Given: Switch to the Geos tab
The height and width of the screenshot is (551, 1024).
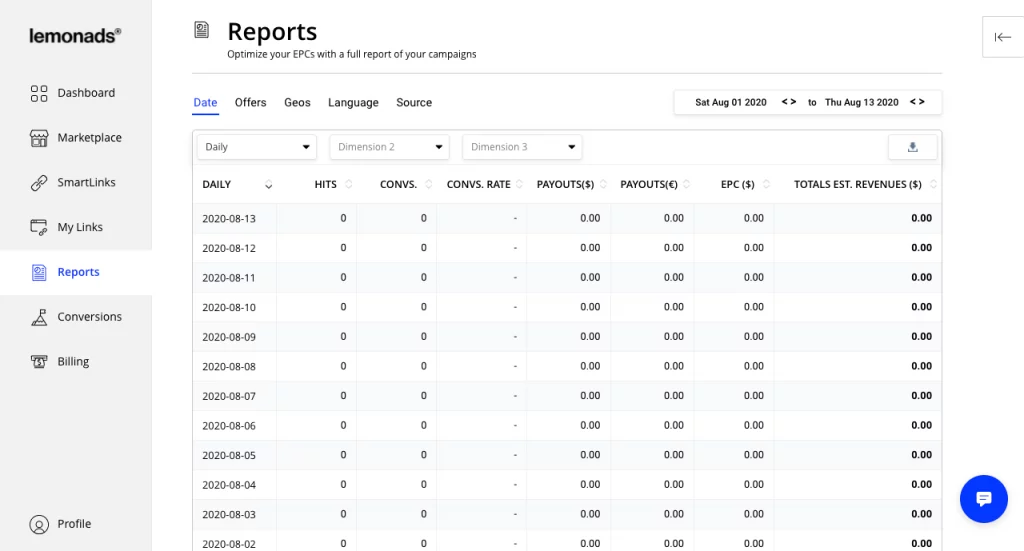Looking at the screenshot, I should 297,103.
